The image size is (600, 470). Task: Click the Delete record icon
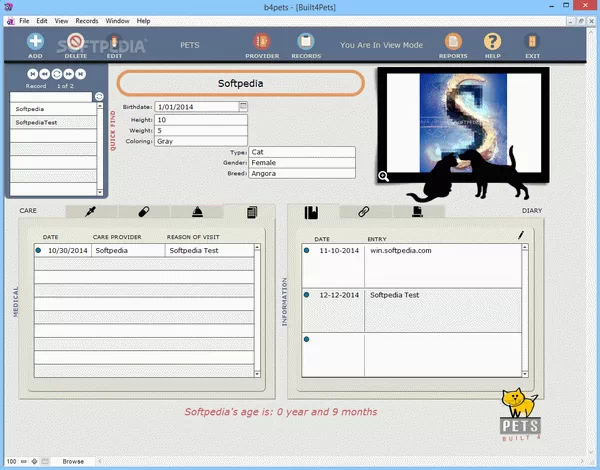click(75, 42)
